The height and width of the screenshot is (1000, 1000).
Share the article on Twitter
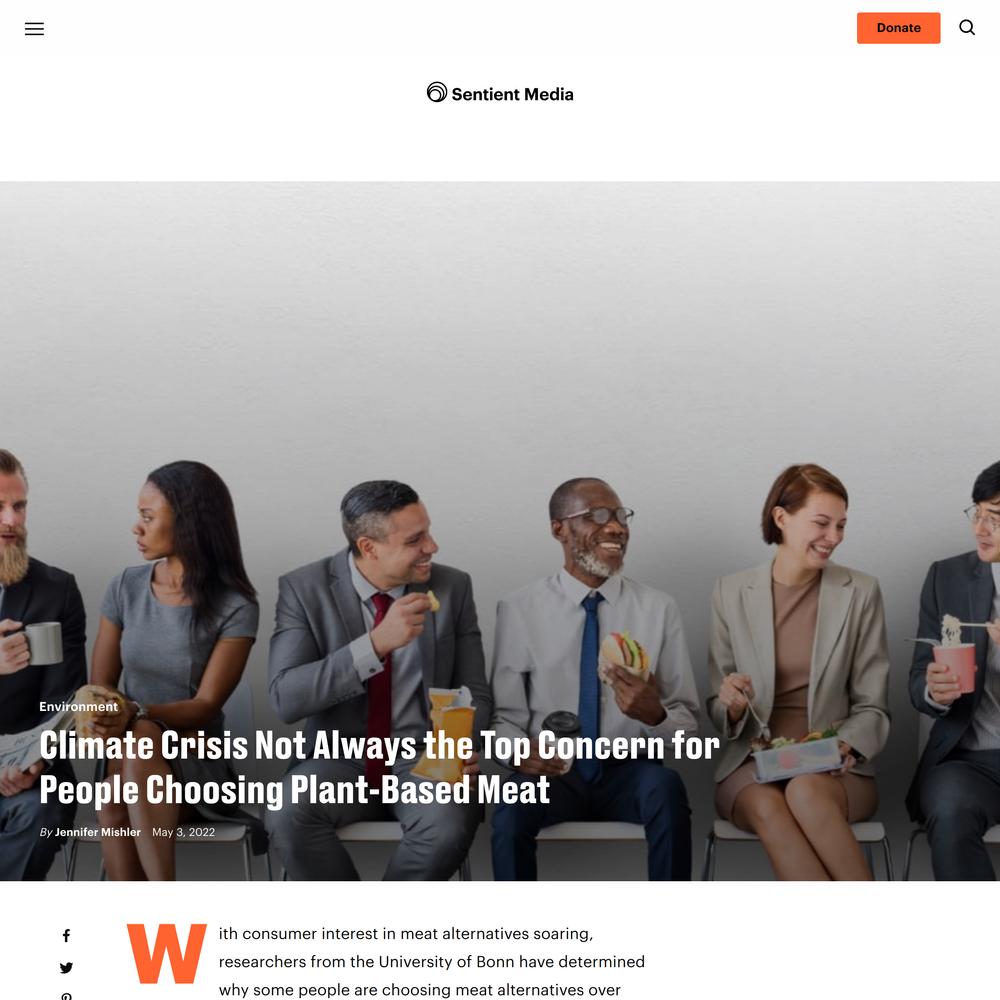click(66, 967)
